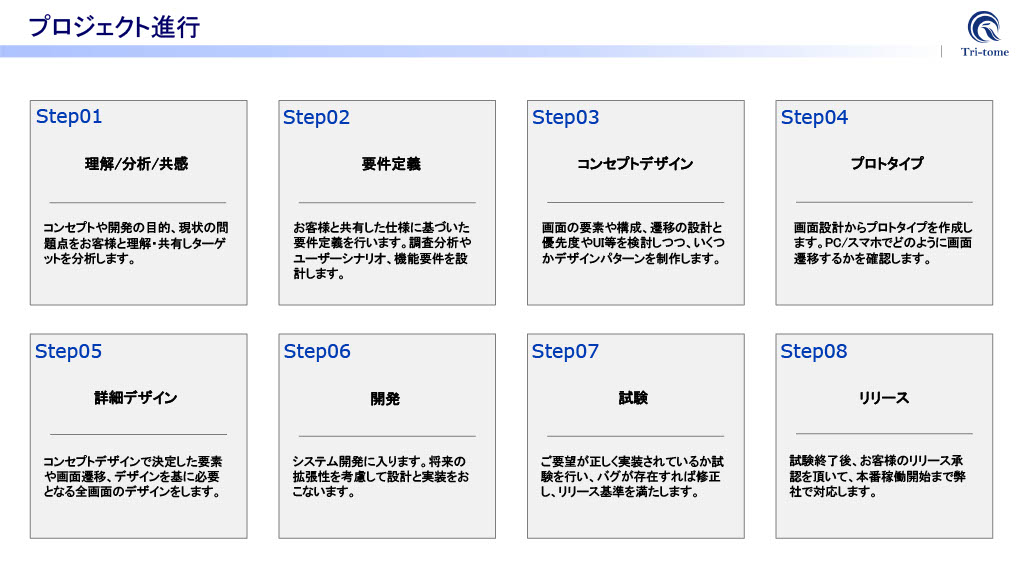Select the コンセプトデザイン heading

[x=635, y=163]
